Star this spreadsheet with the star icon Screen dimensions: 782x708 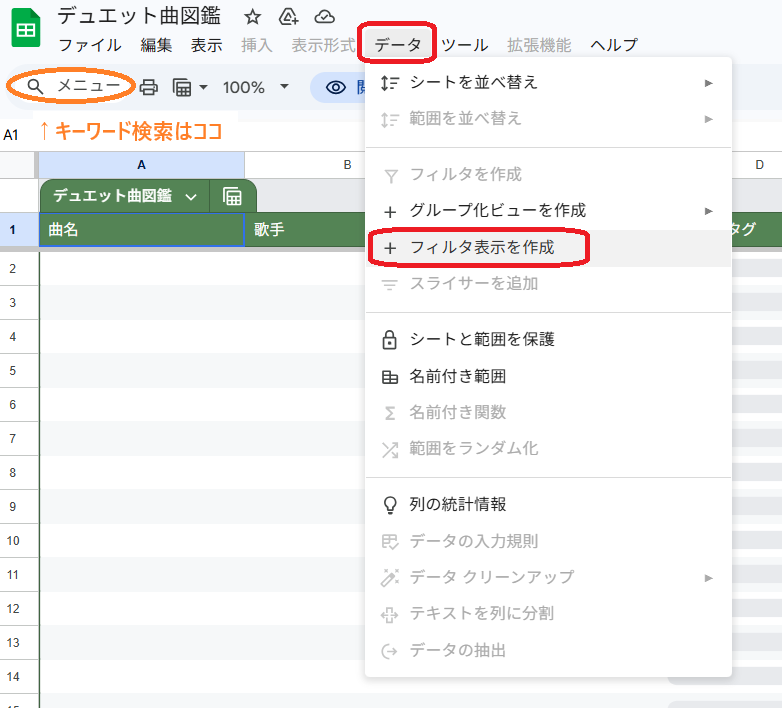253,17
